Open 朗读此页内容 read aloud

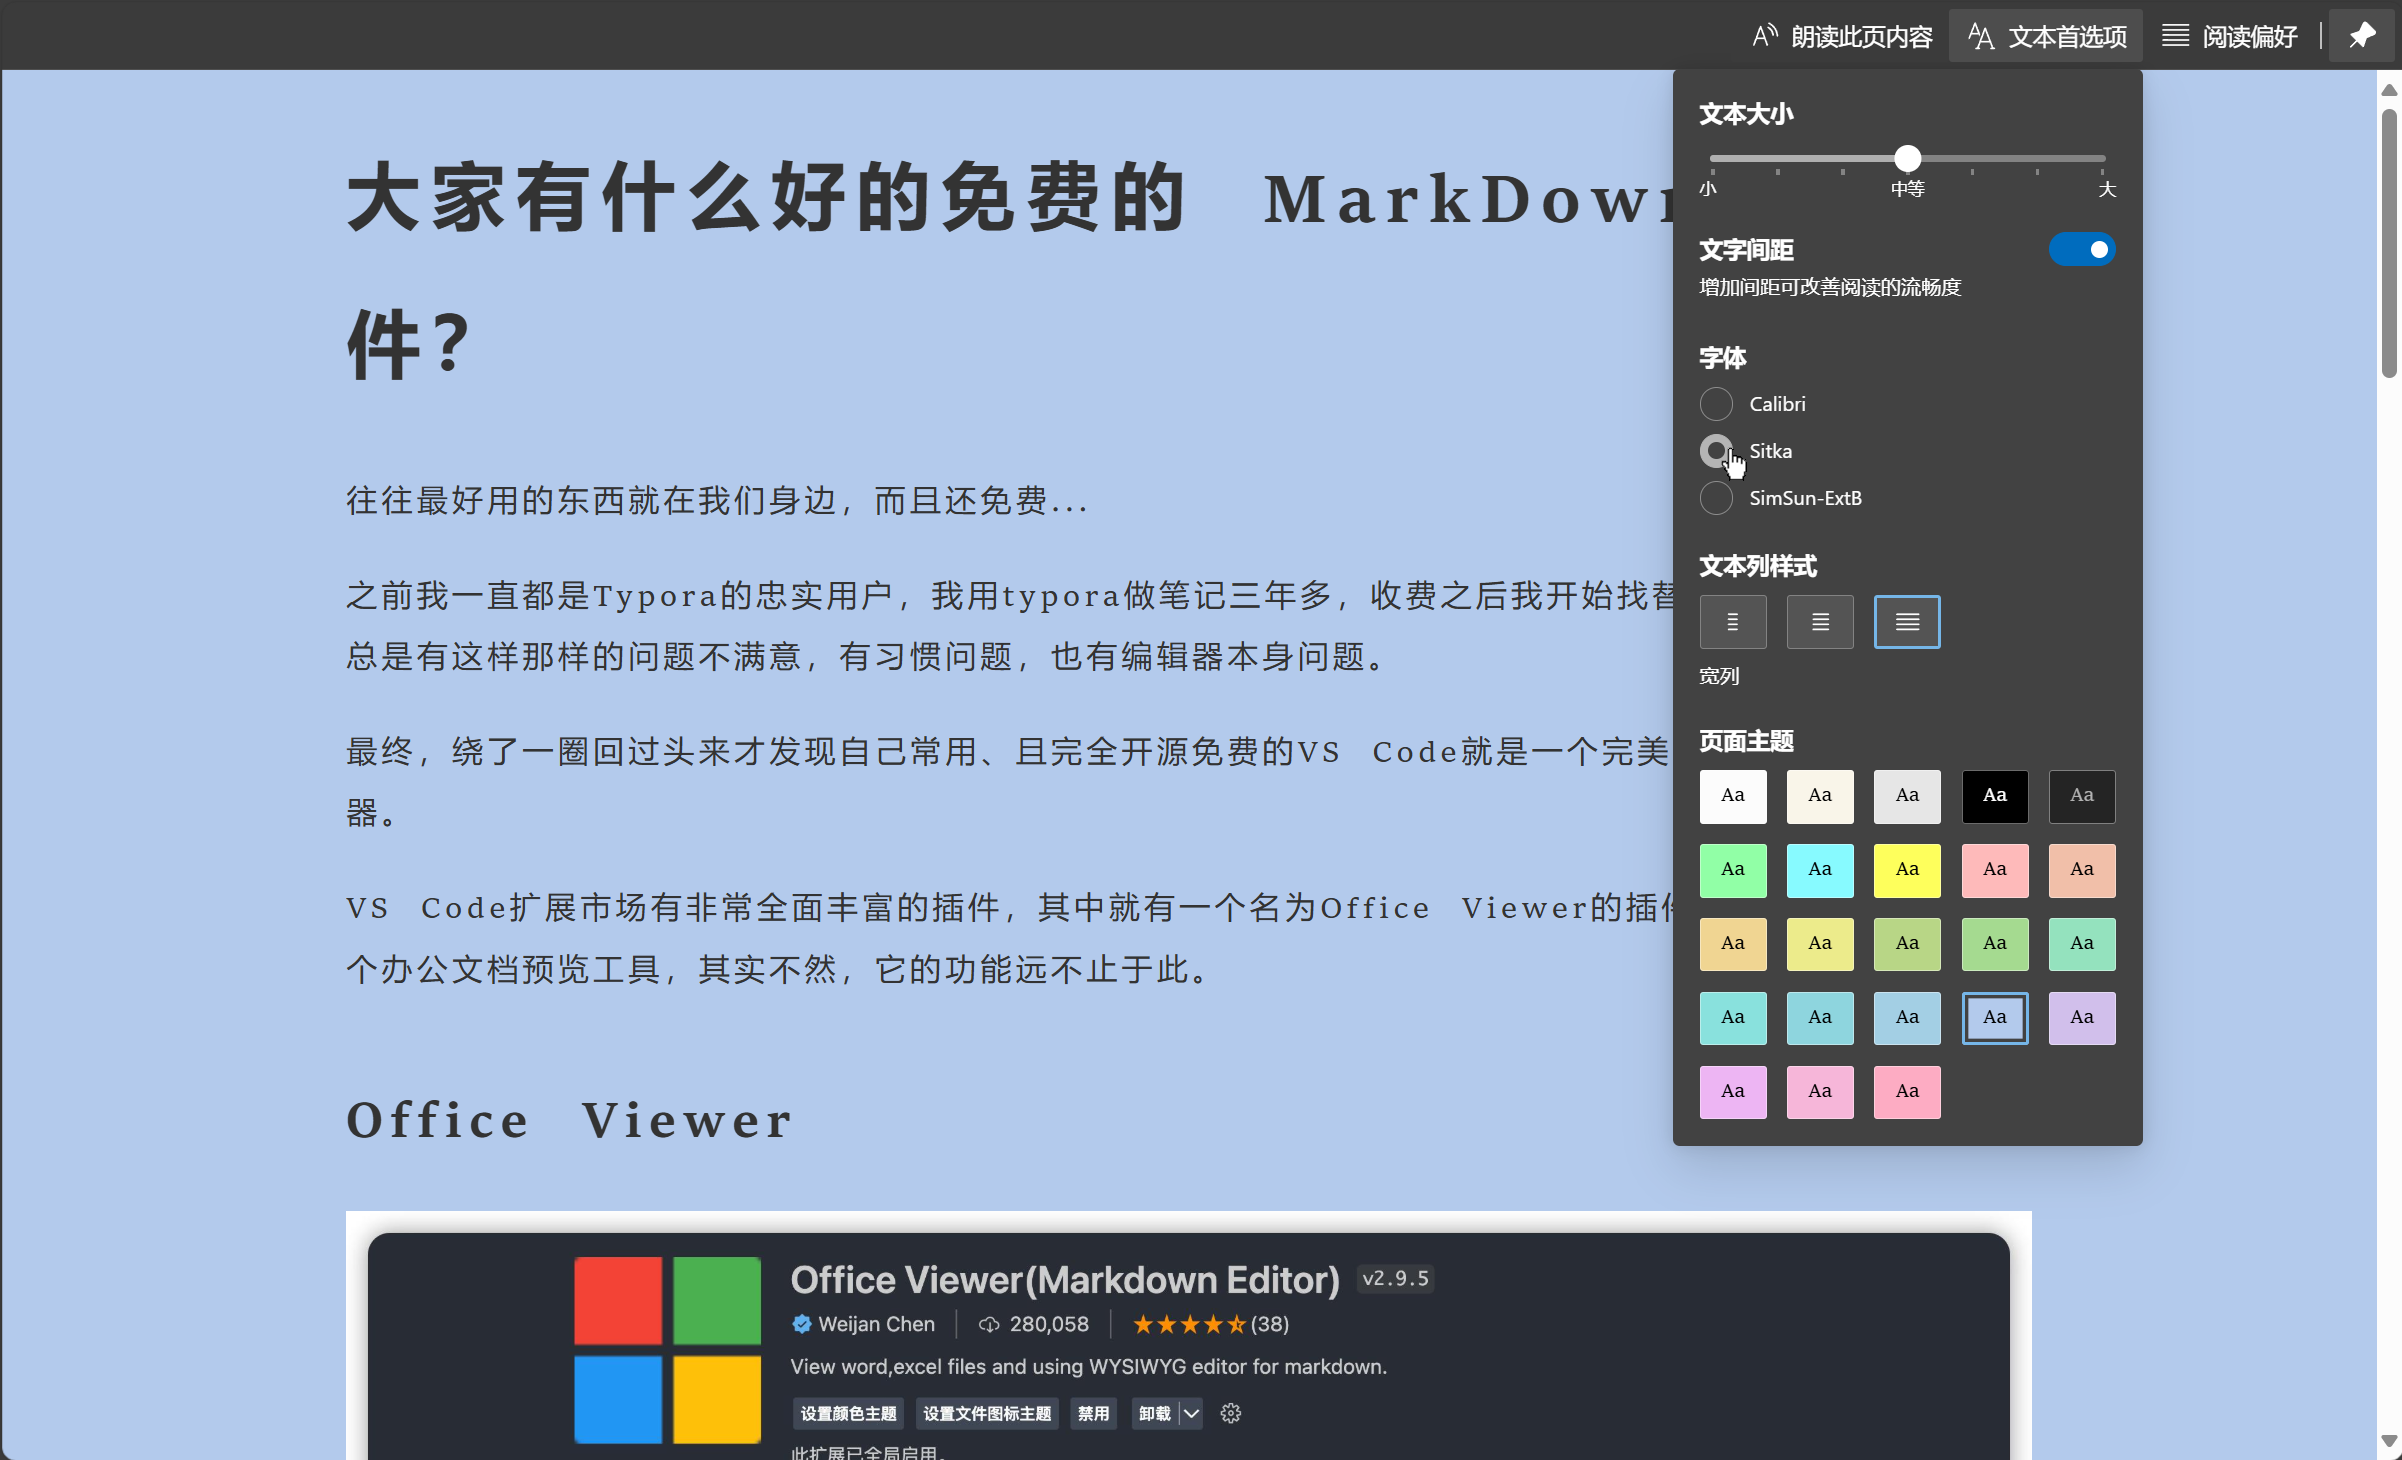point(1843,36)
